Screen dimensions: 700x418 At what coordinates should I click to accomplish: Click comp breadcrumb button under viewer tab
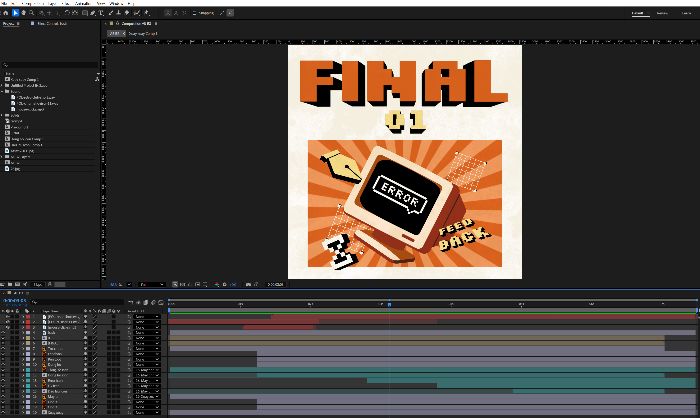(x=116, y=33)
